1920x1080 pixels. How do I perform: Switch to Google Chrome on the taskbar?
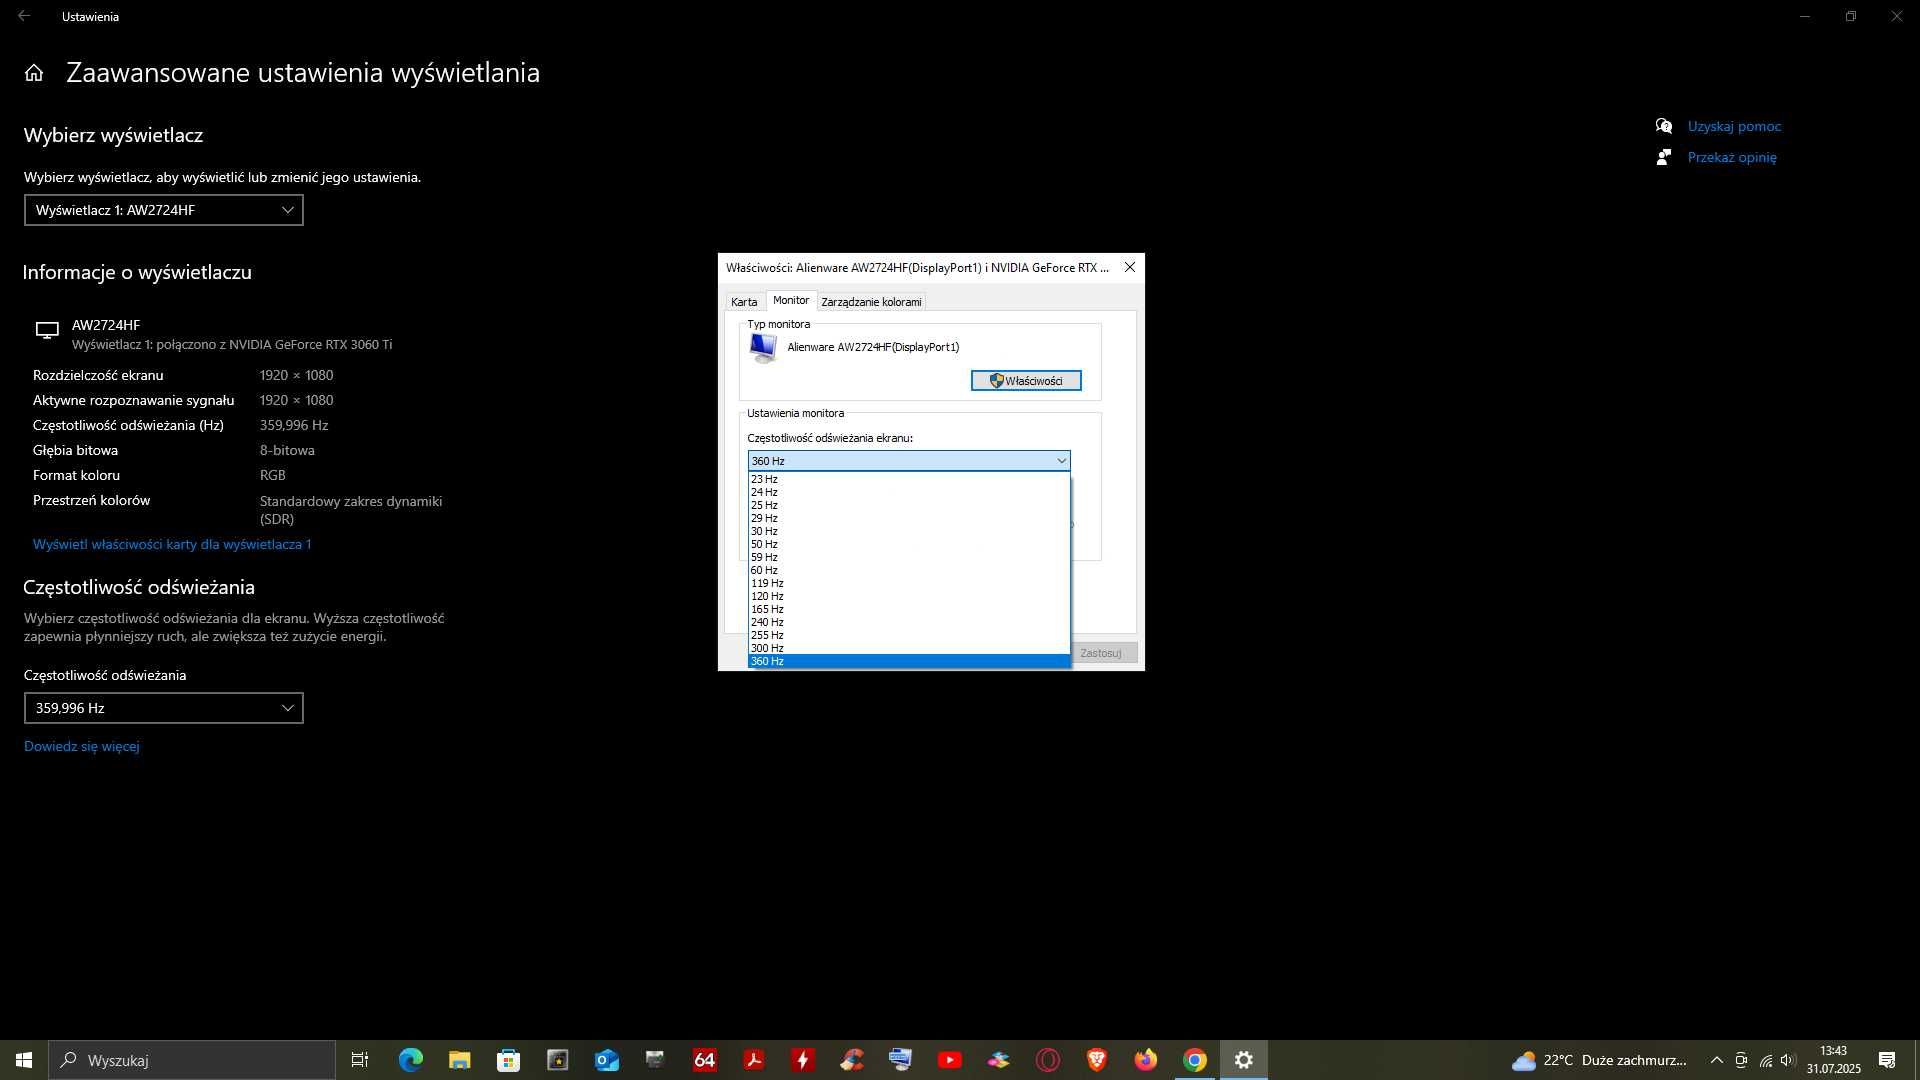tap(1194, 1060)
